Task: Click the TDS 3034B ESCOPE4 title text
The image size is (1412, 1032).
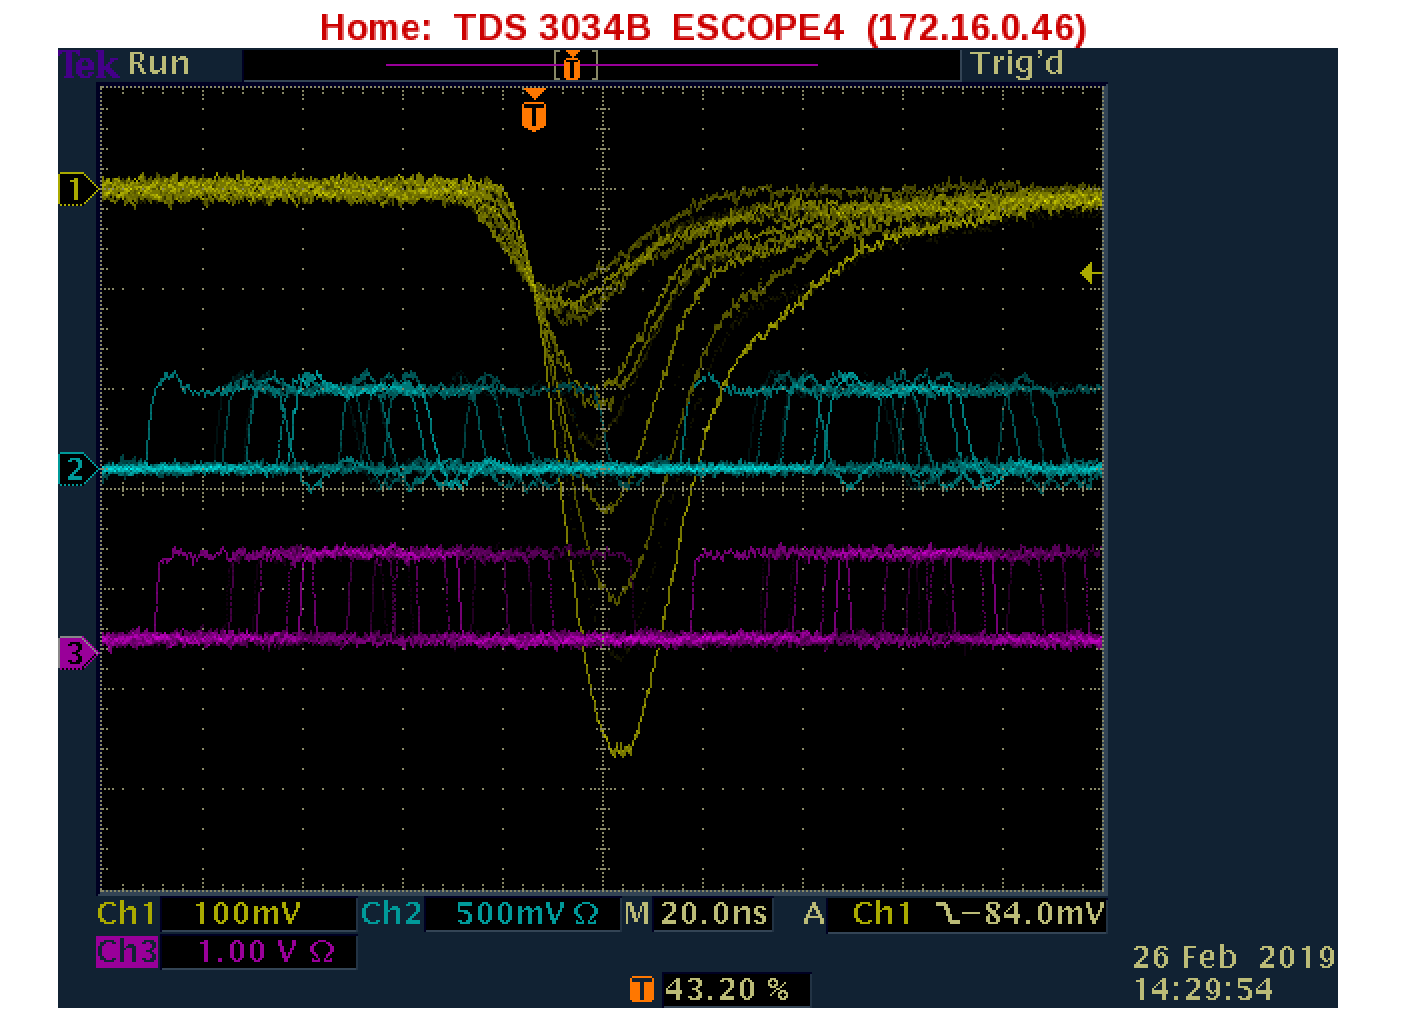Action: point(649,27)
